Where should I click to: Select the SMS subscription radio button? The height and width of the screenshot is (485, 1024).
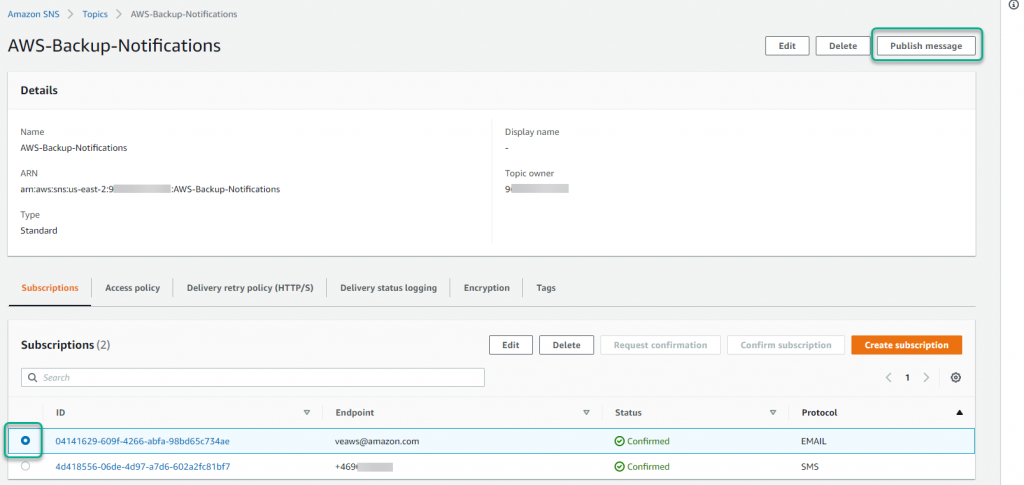[x=25, y=466]
